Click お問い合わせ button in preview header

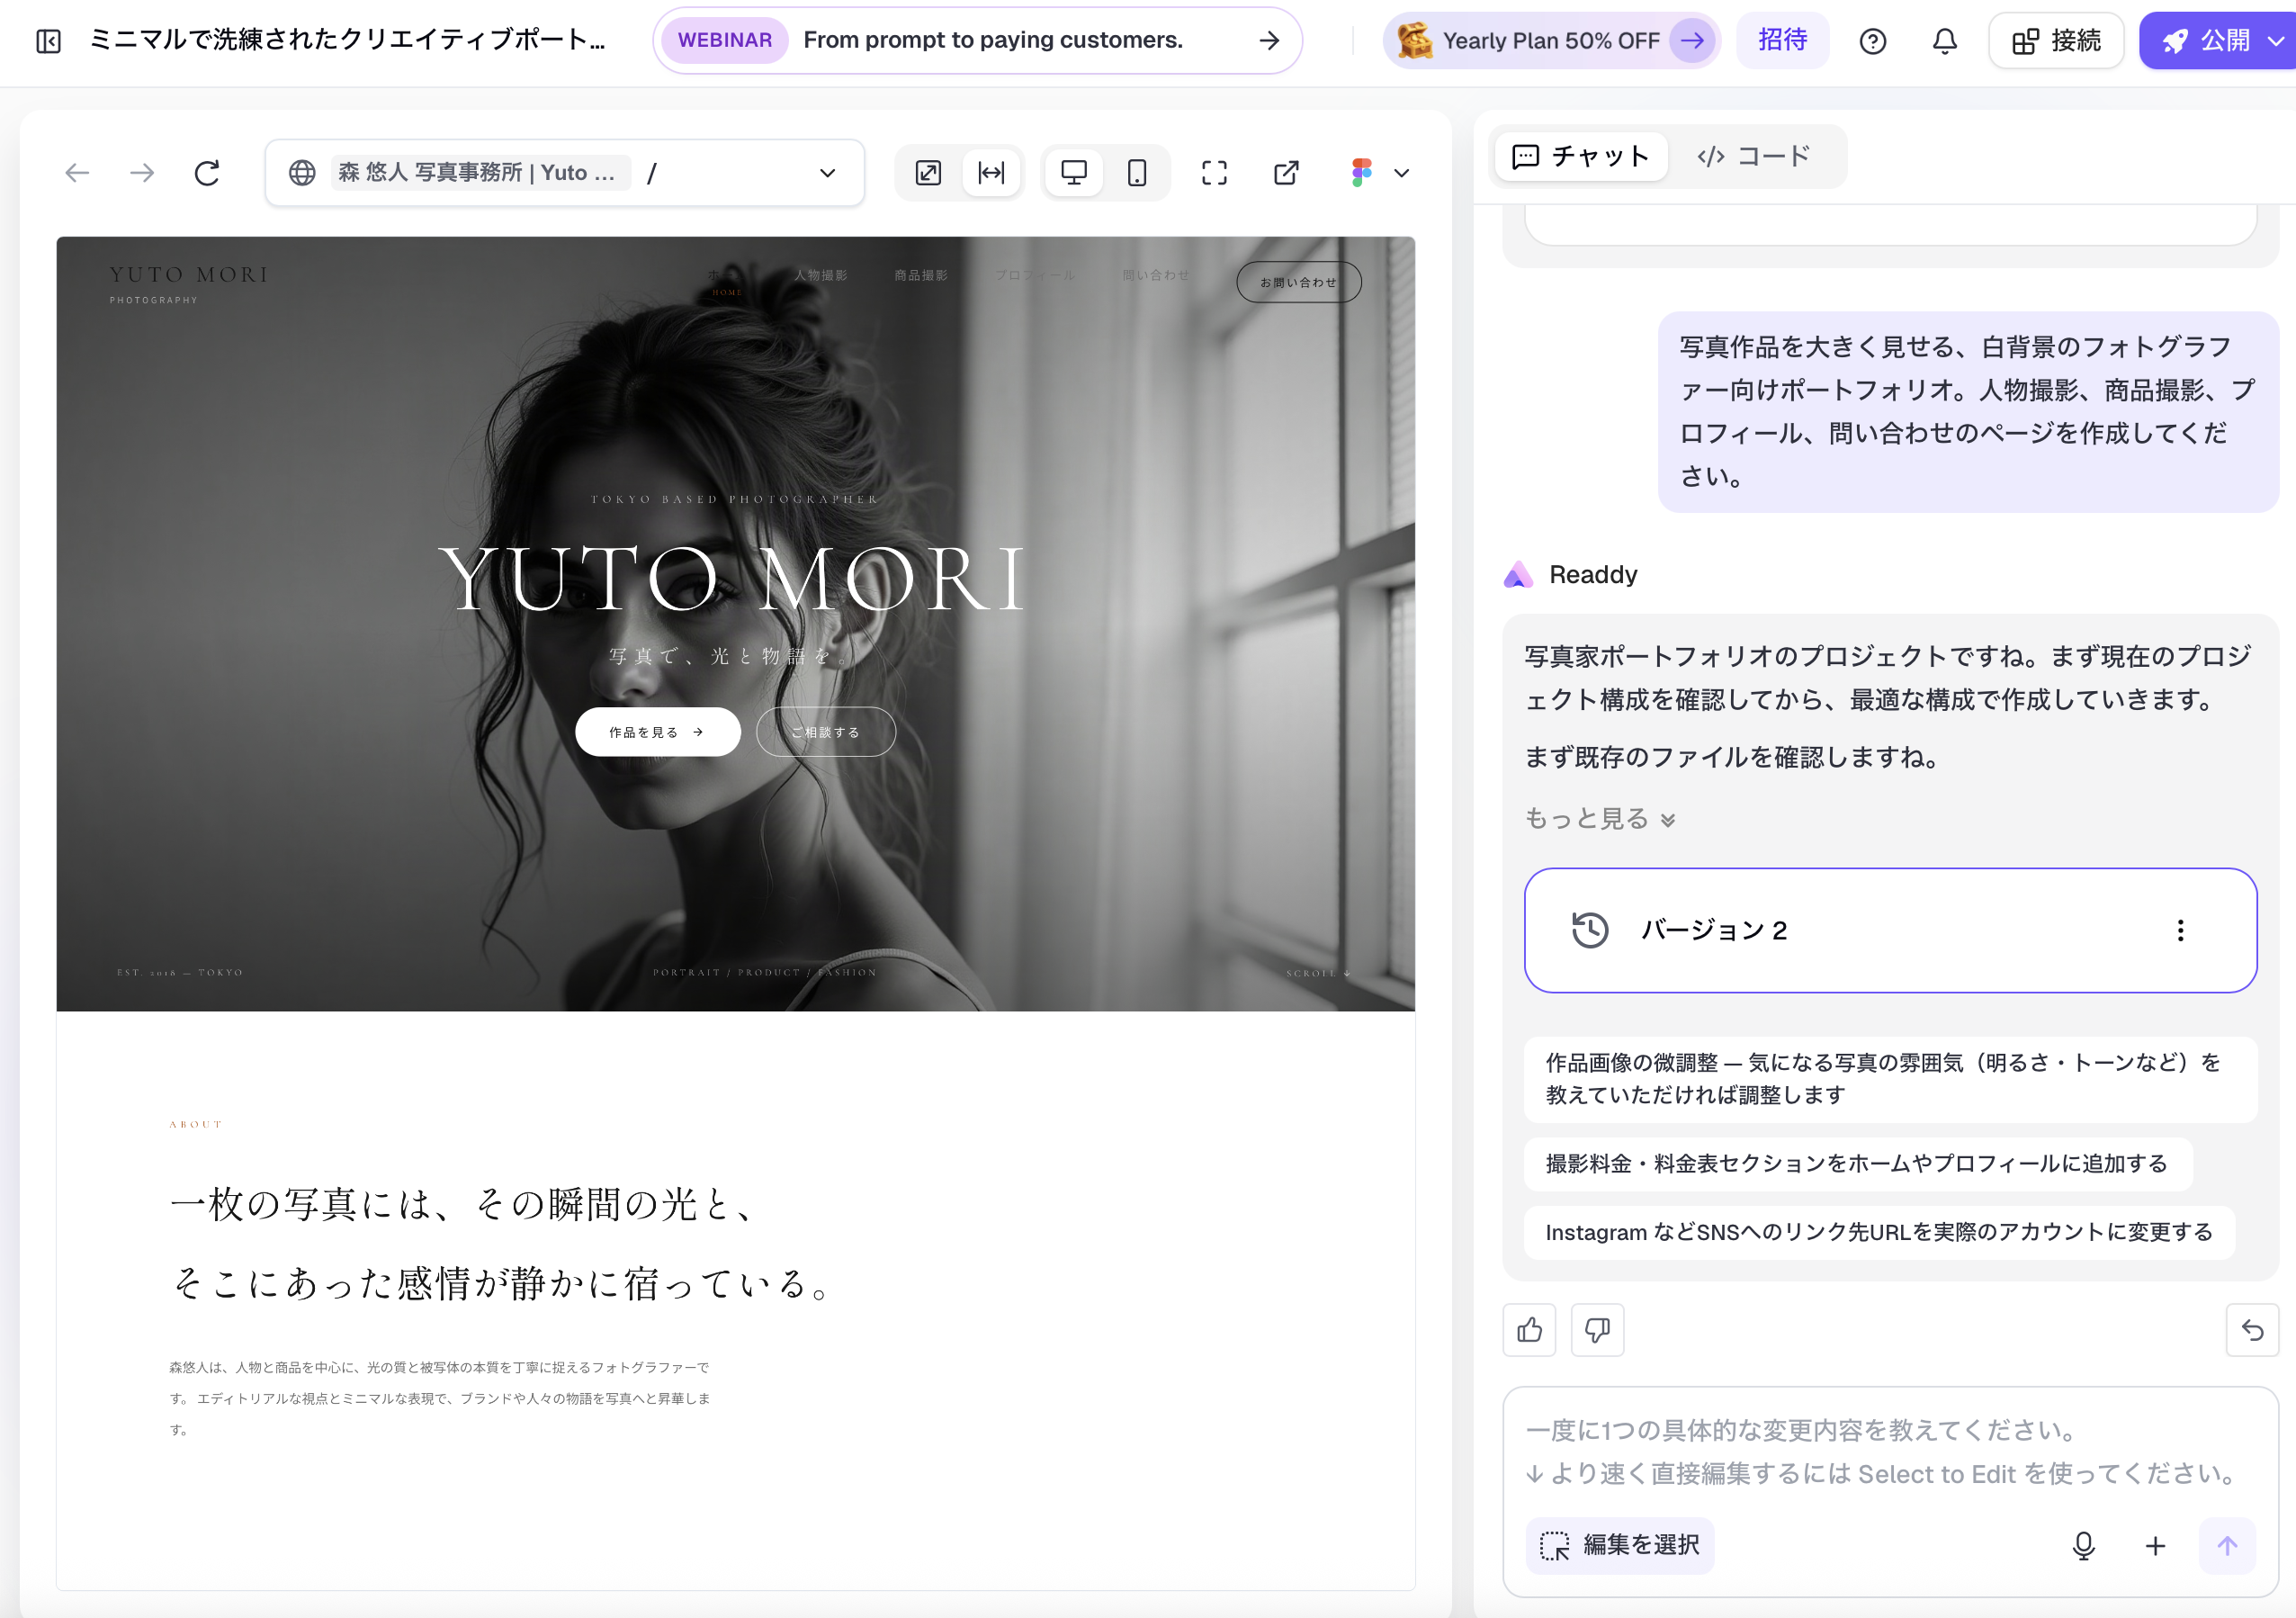(1298, 282)
